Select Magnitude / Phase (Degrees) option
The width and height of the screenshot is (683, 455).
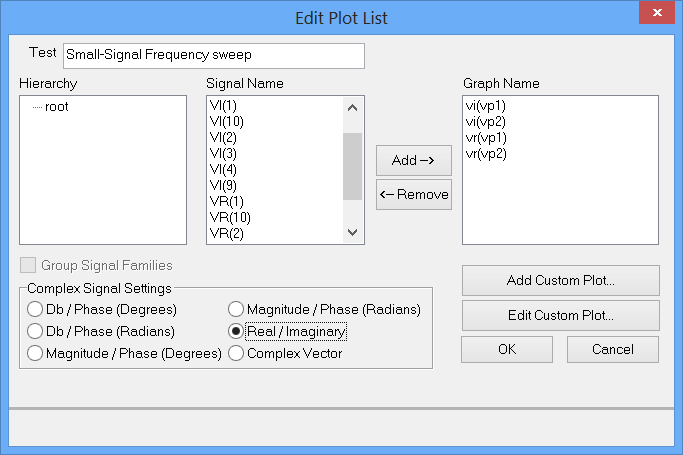pos(35,353)
